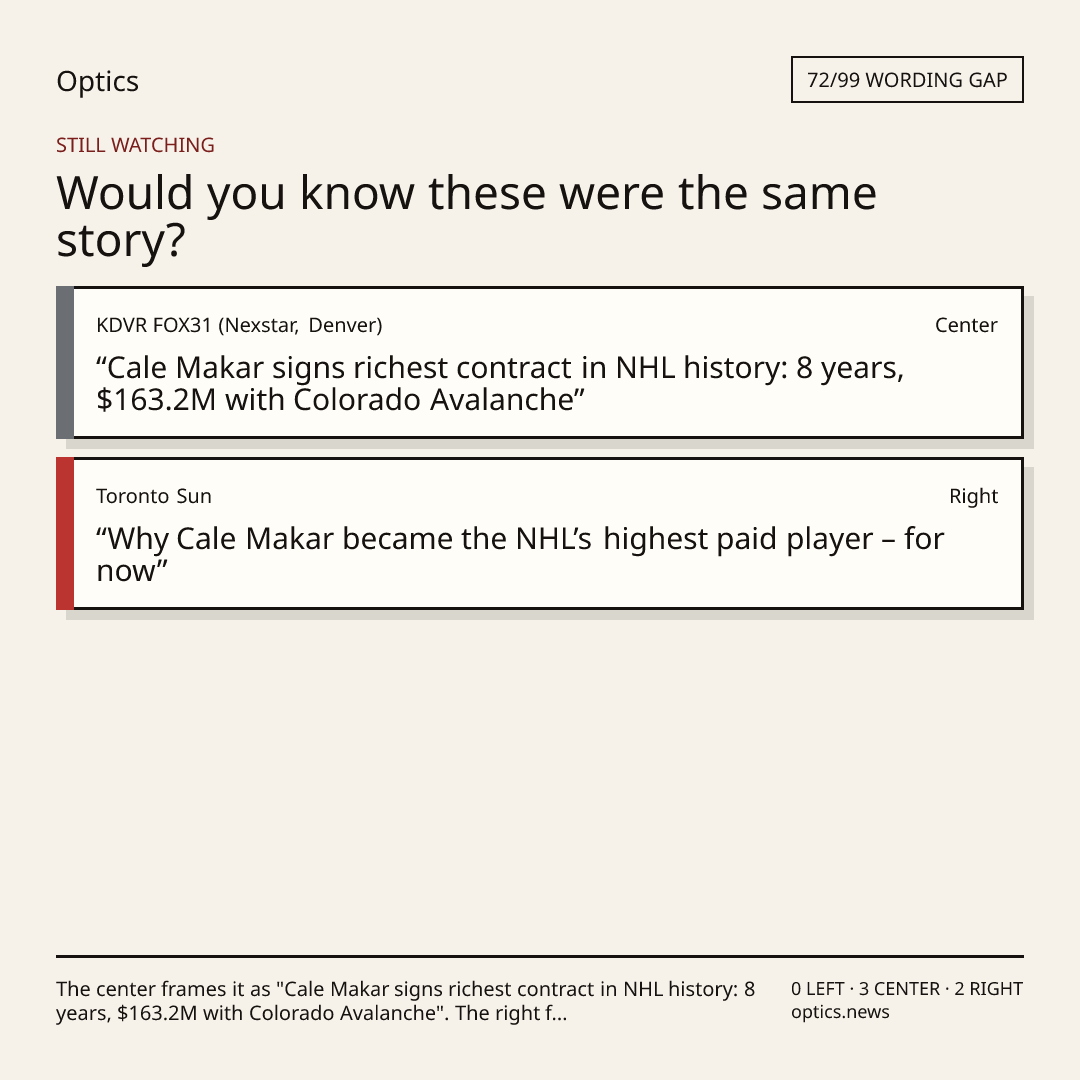
Task: Click "$163.2M with Colorado Avalanche" line in the first card
Action: 340,400
